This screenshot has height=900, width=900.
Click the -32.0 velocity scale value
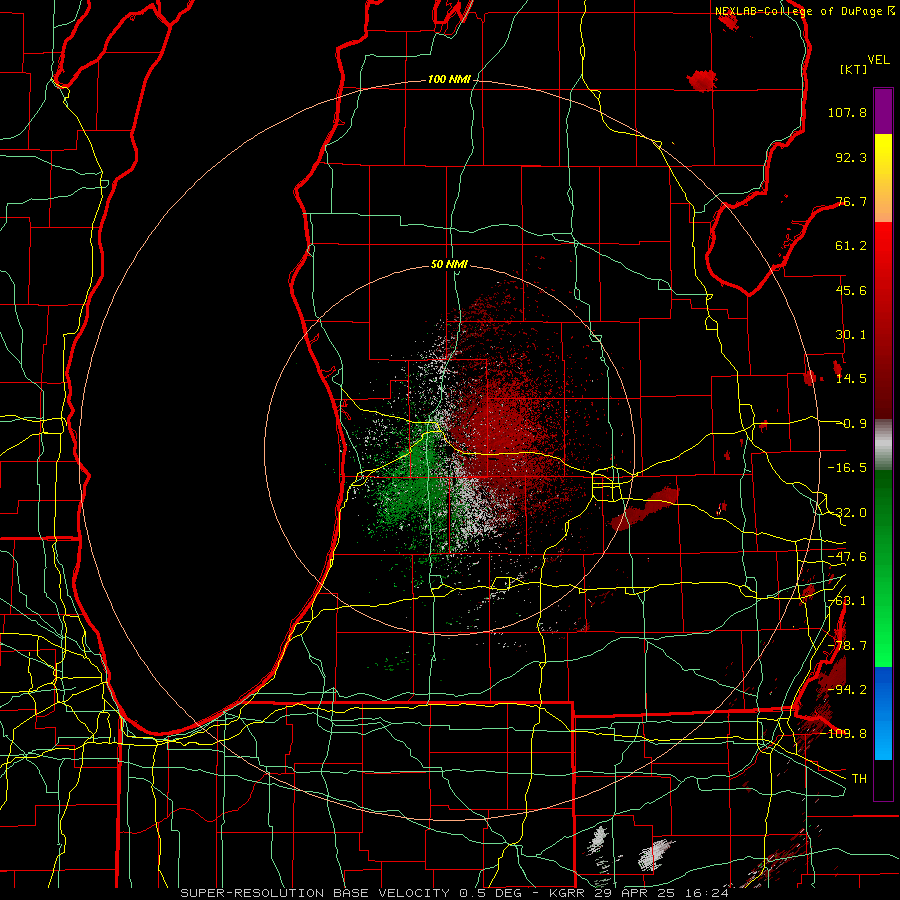(847, 513)
